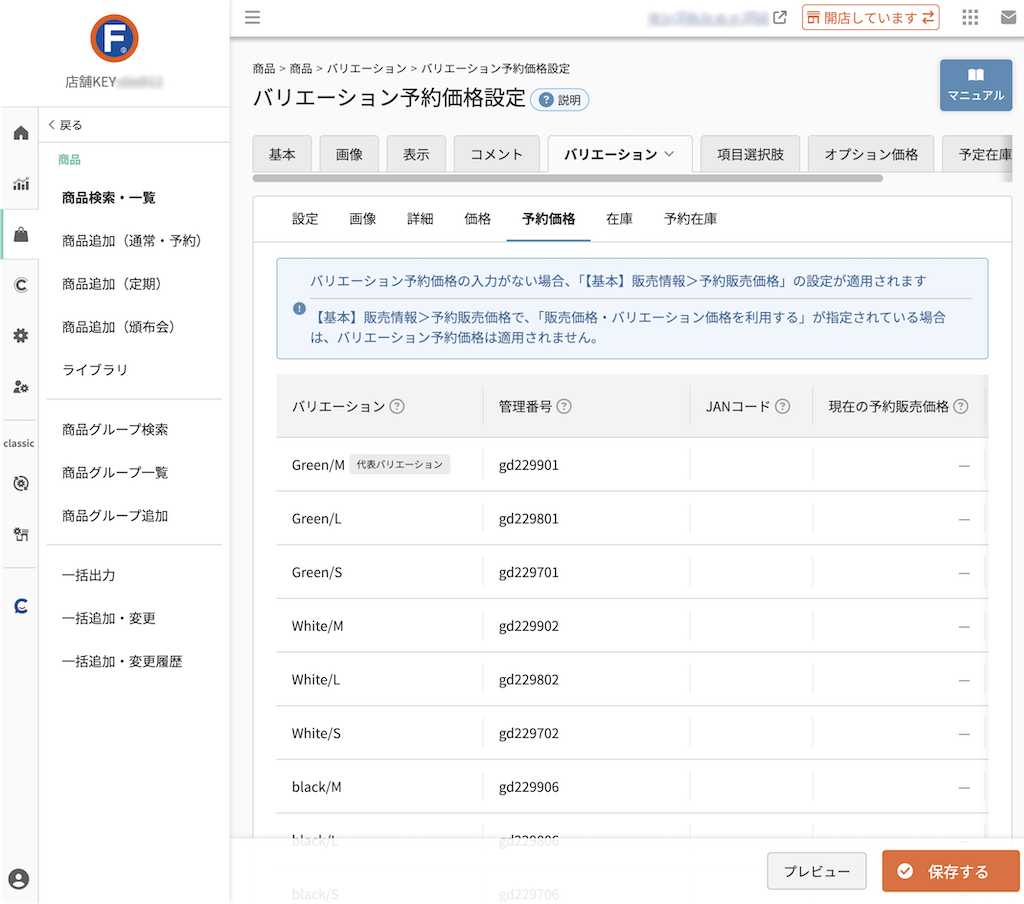Toggle the 開店しています shop status
Screen dimensions: 1024x904
tap(871, 18)
